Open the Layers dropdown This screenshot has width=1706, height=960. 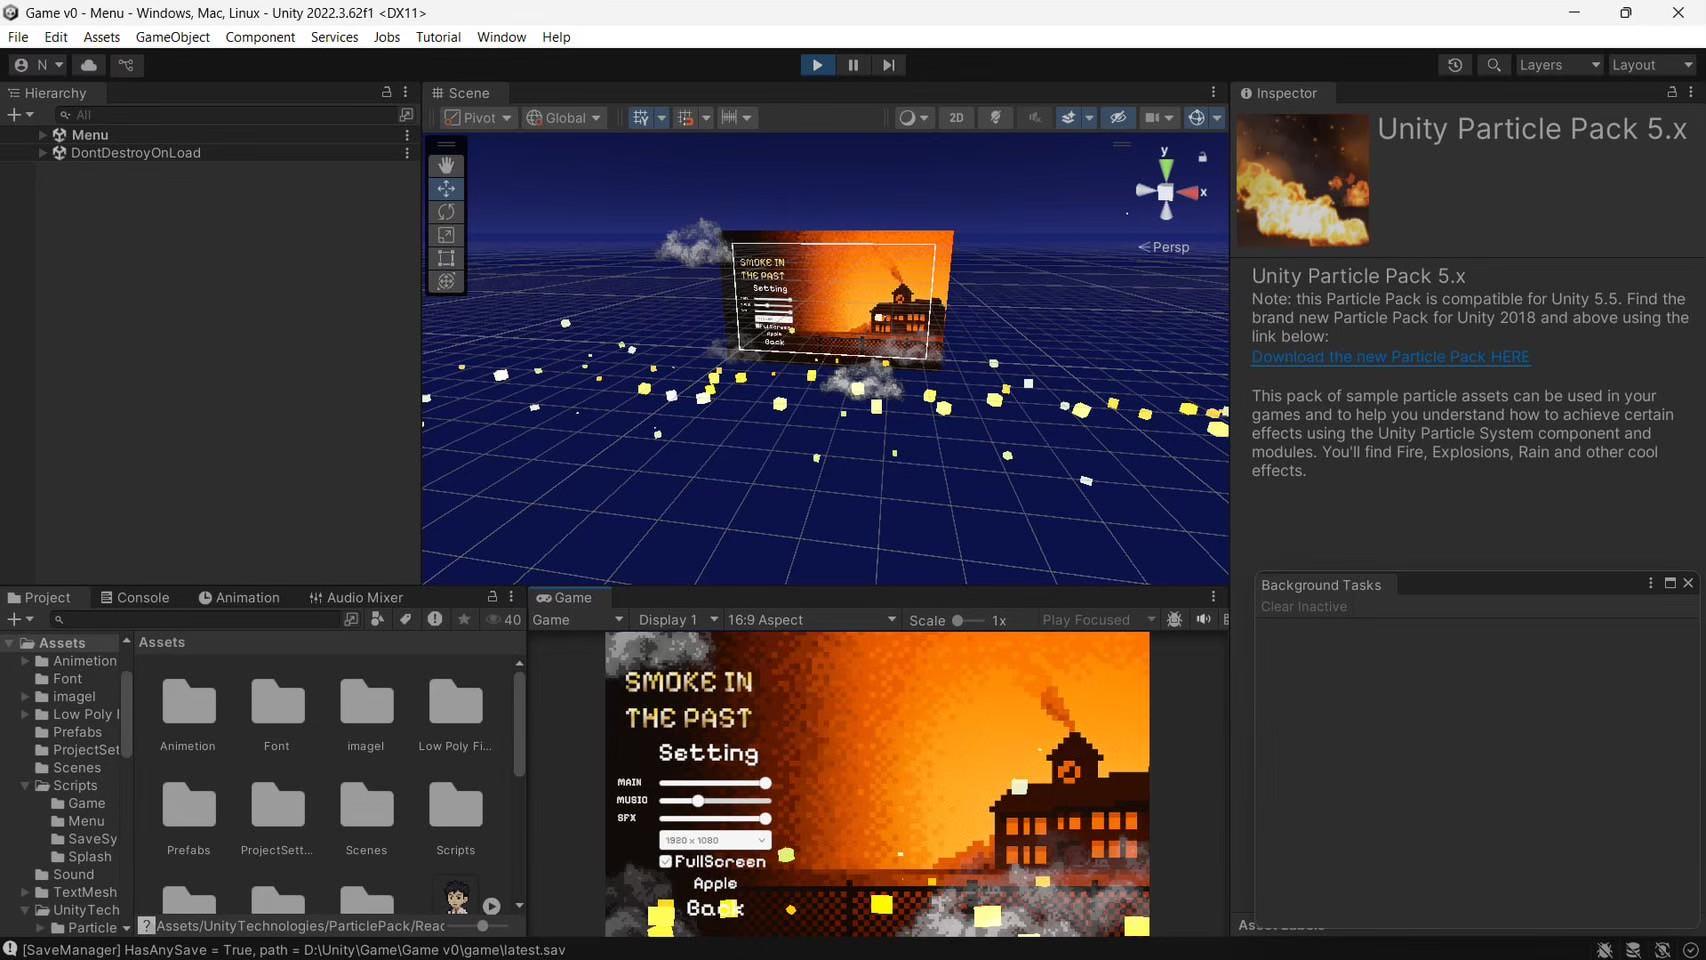pyautogui.click(x=1559, y=65)
